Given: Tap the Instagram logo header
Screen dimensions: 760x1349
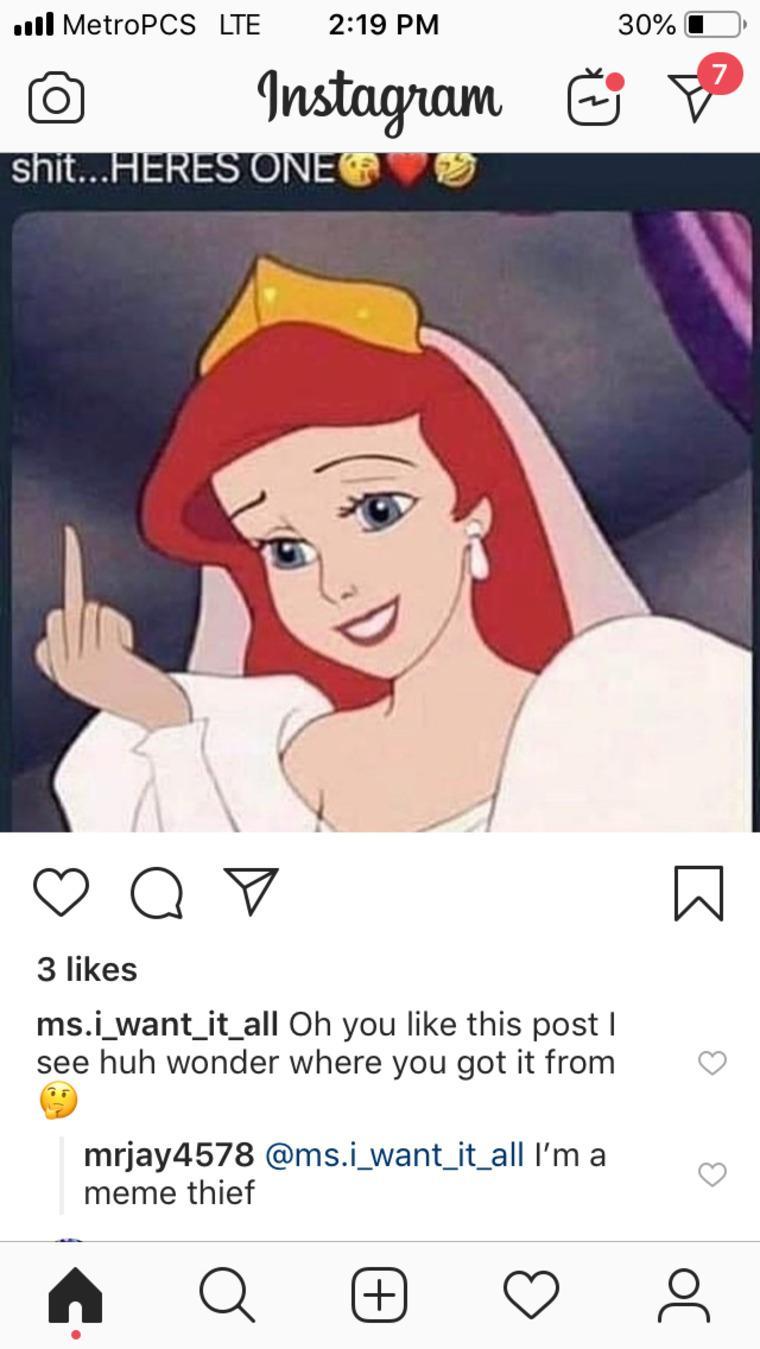Looking at the screenshot, I should pos(380,98).
